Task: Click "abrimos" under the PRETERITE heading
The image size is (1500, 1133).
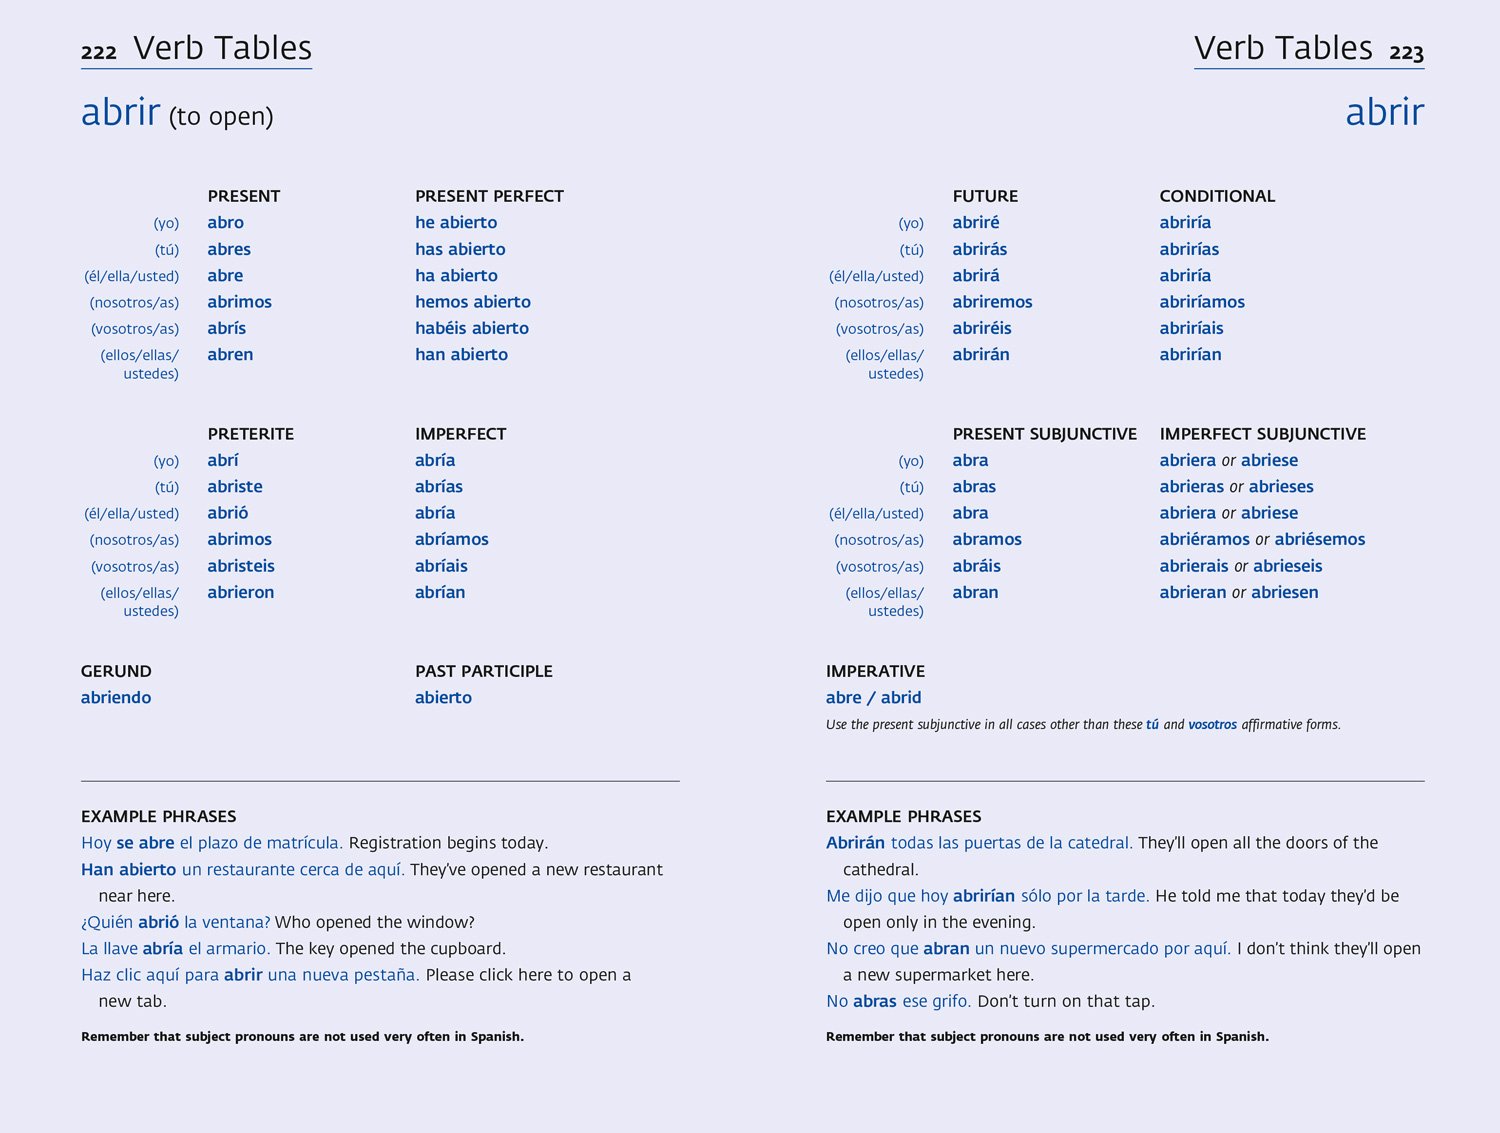Action: coord(239,539)
